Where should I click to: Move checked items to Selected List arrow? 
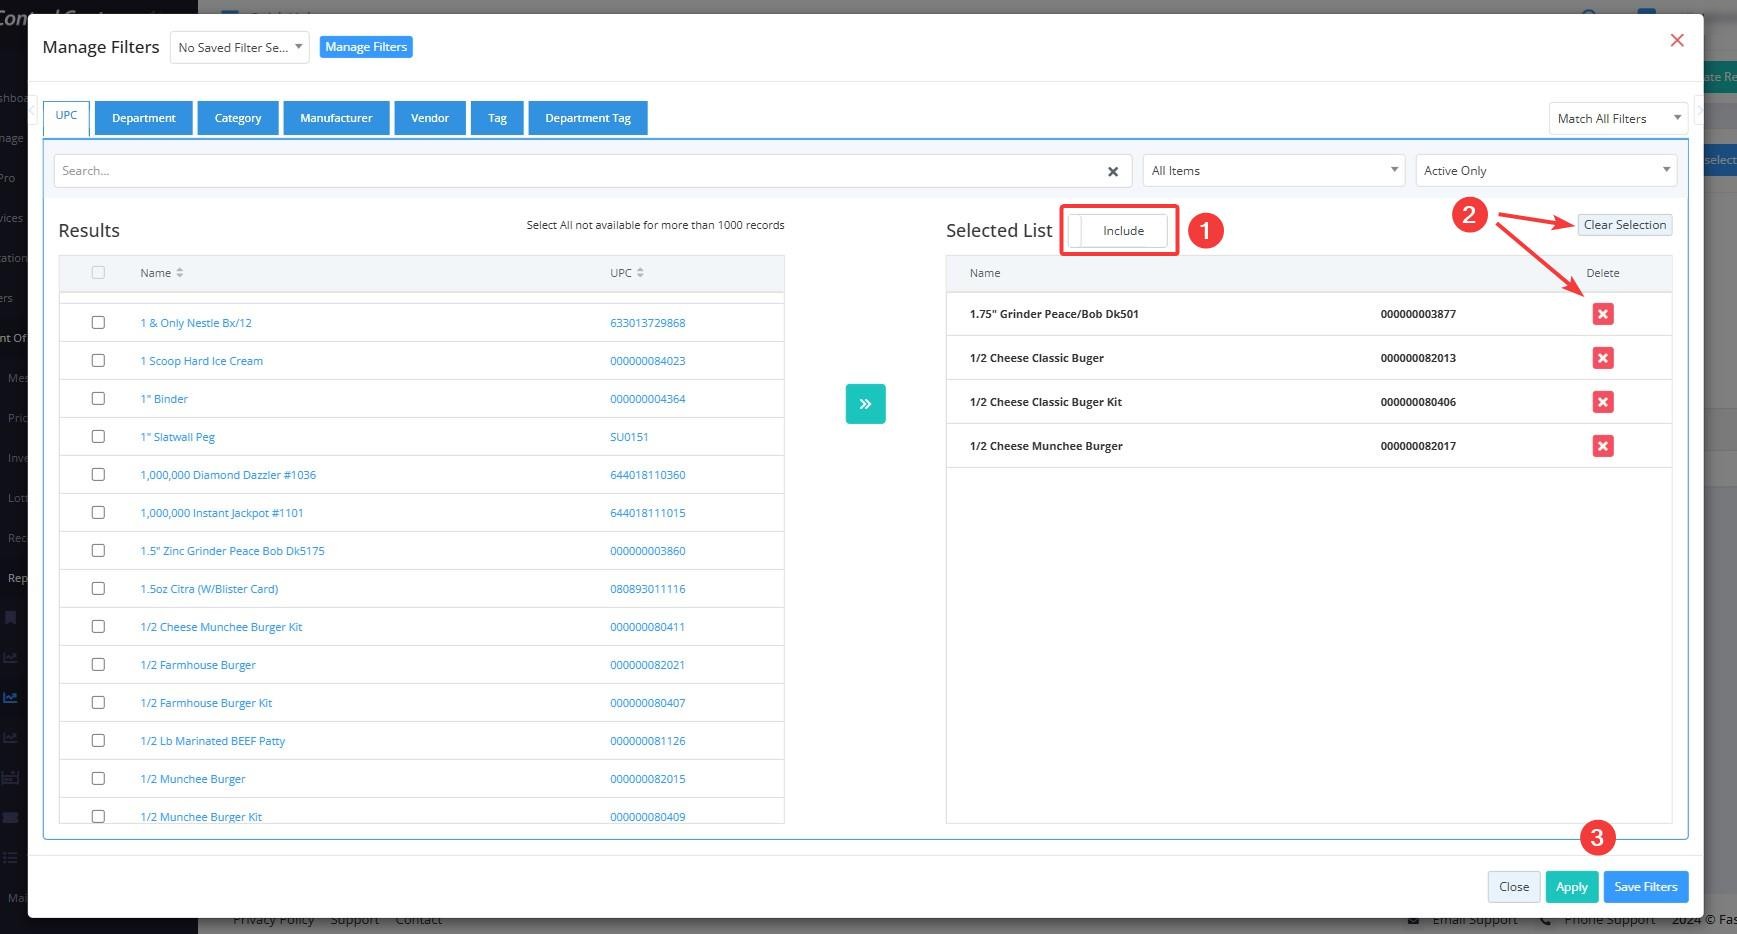865,404
